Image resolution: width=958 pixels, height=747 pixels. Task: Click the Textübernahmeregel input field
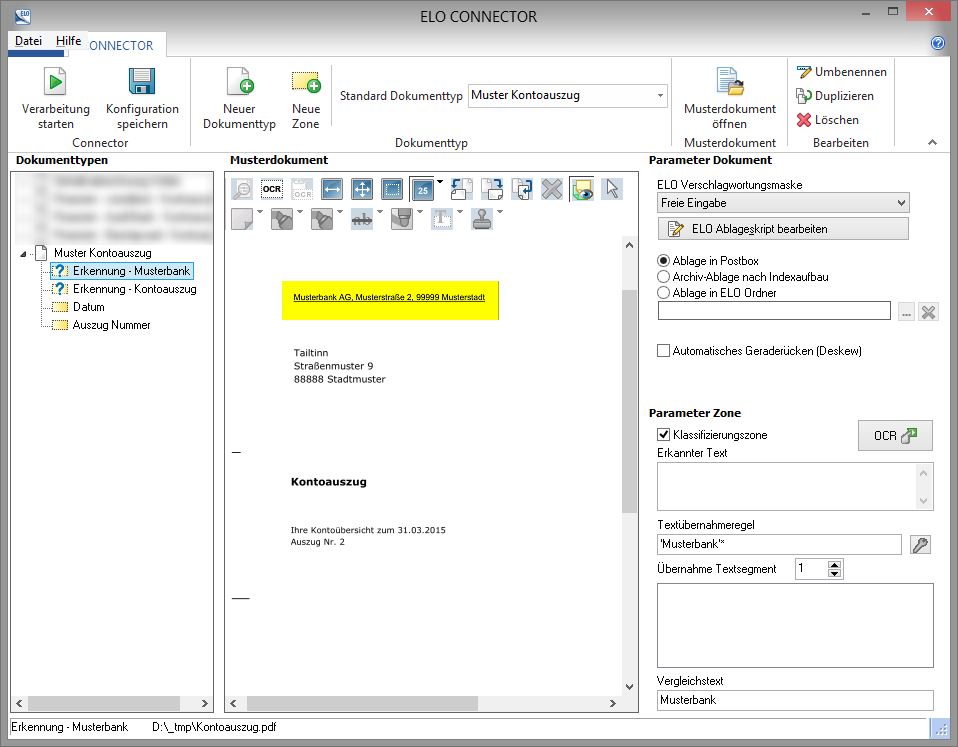tap(779, 544)
